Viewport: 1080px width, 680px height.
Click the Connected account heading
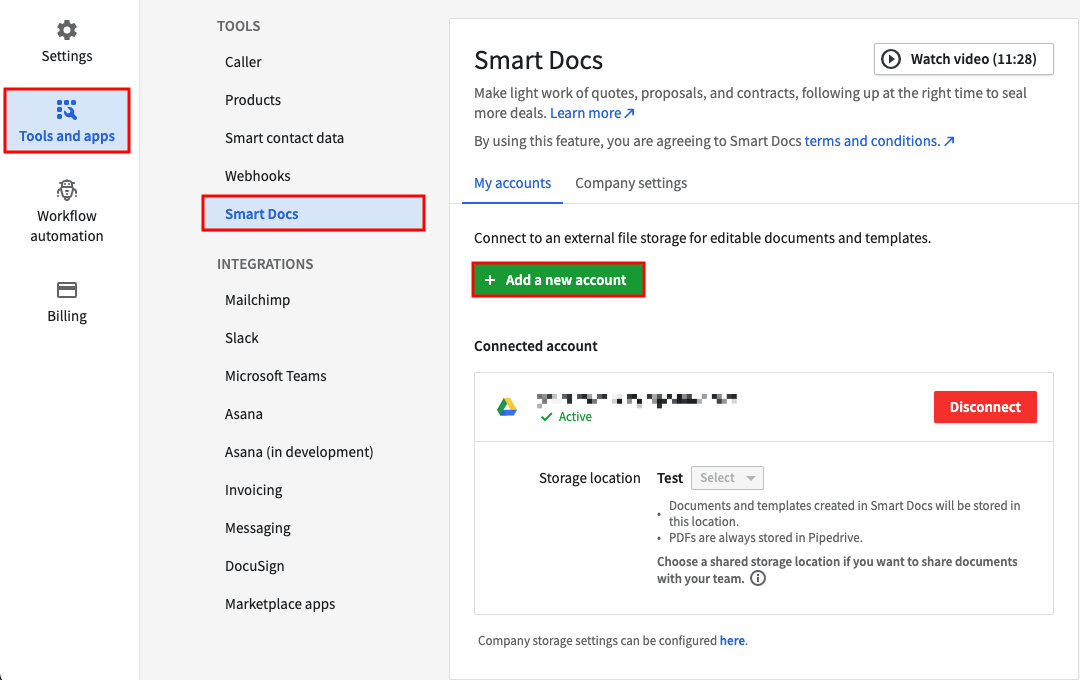click(536, 346)
